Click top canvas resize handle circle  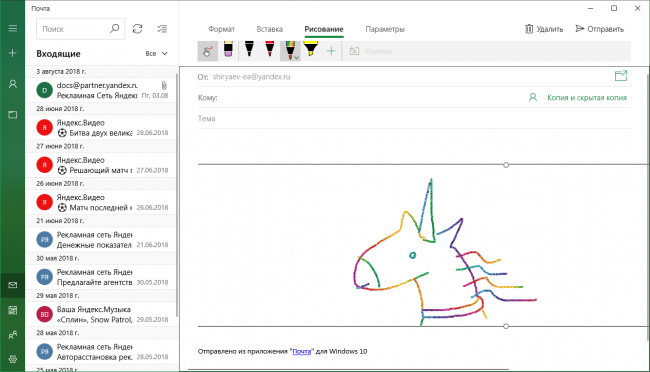tap(506, 165)
